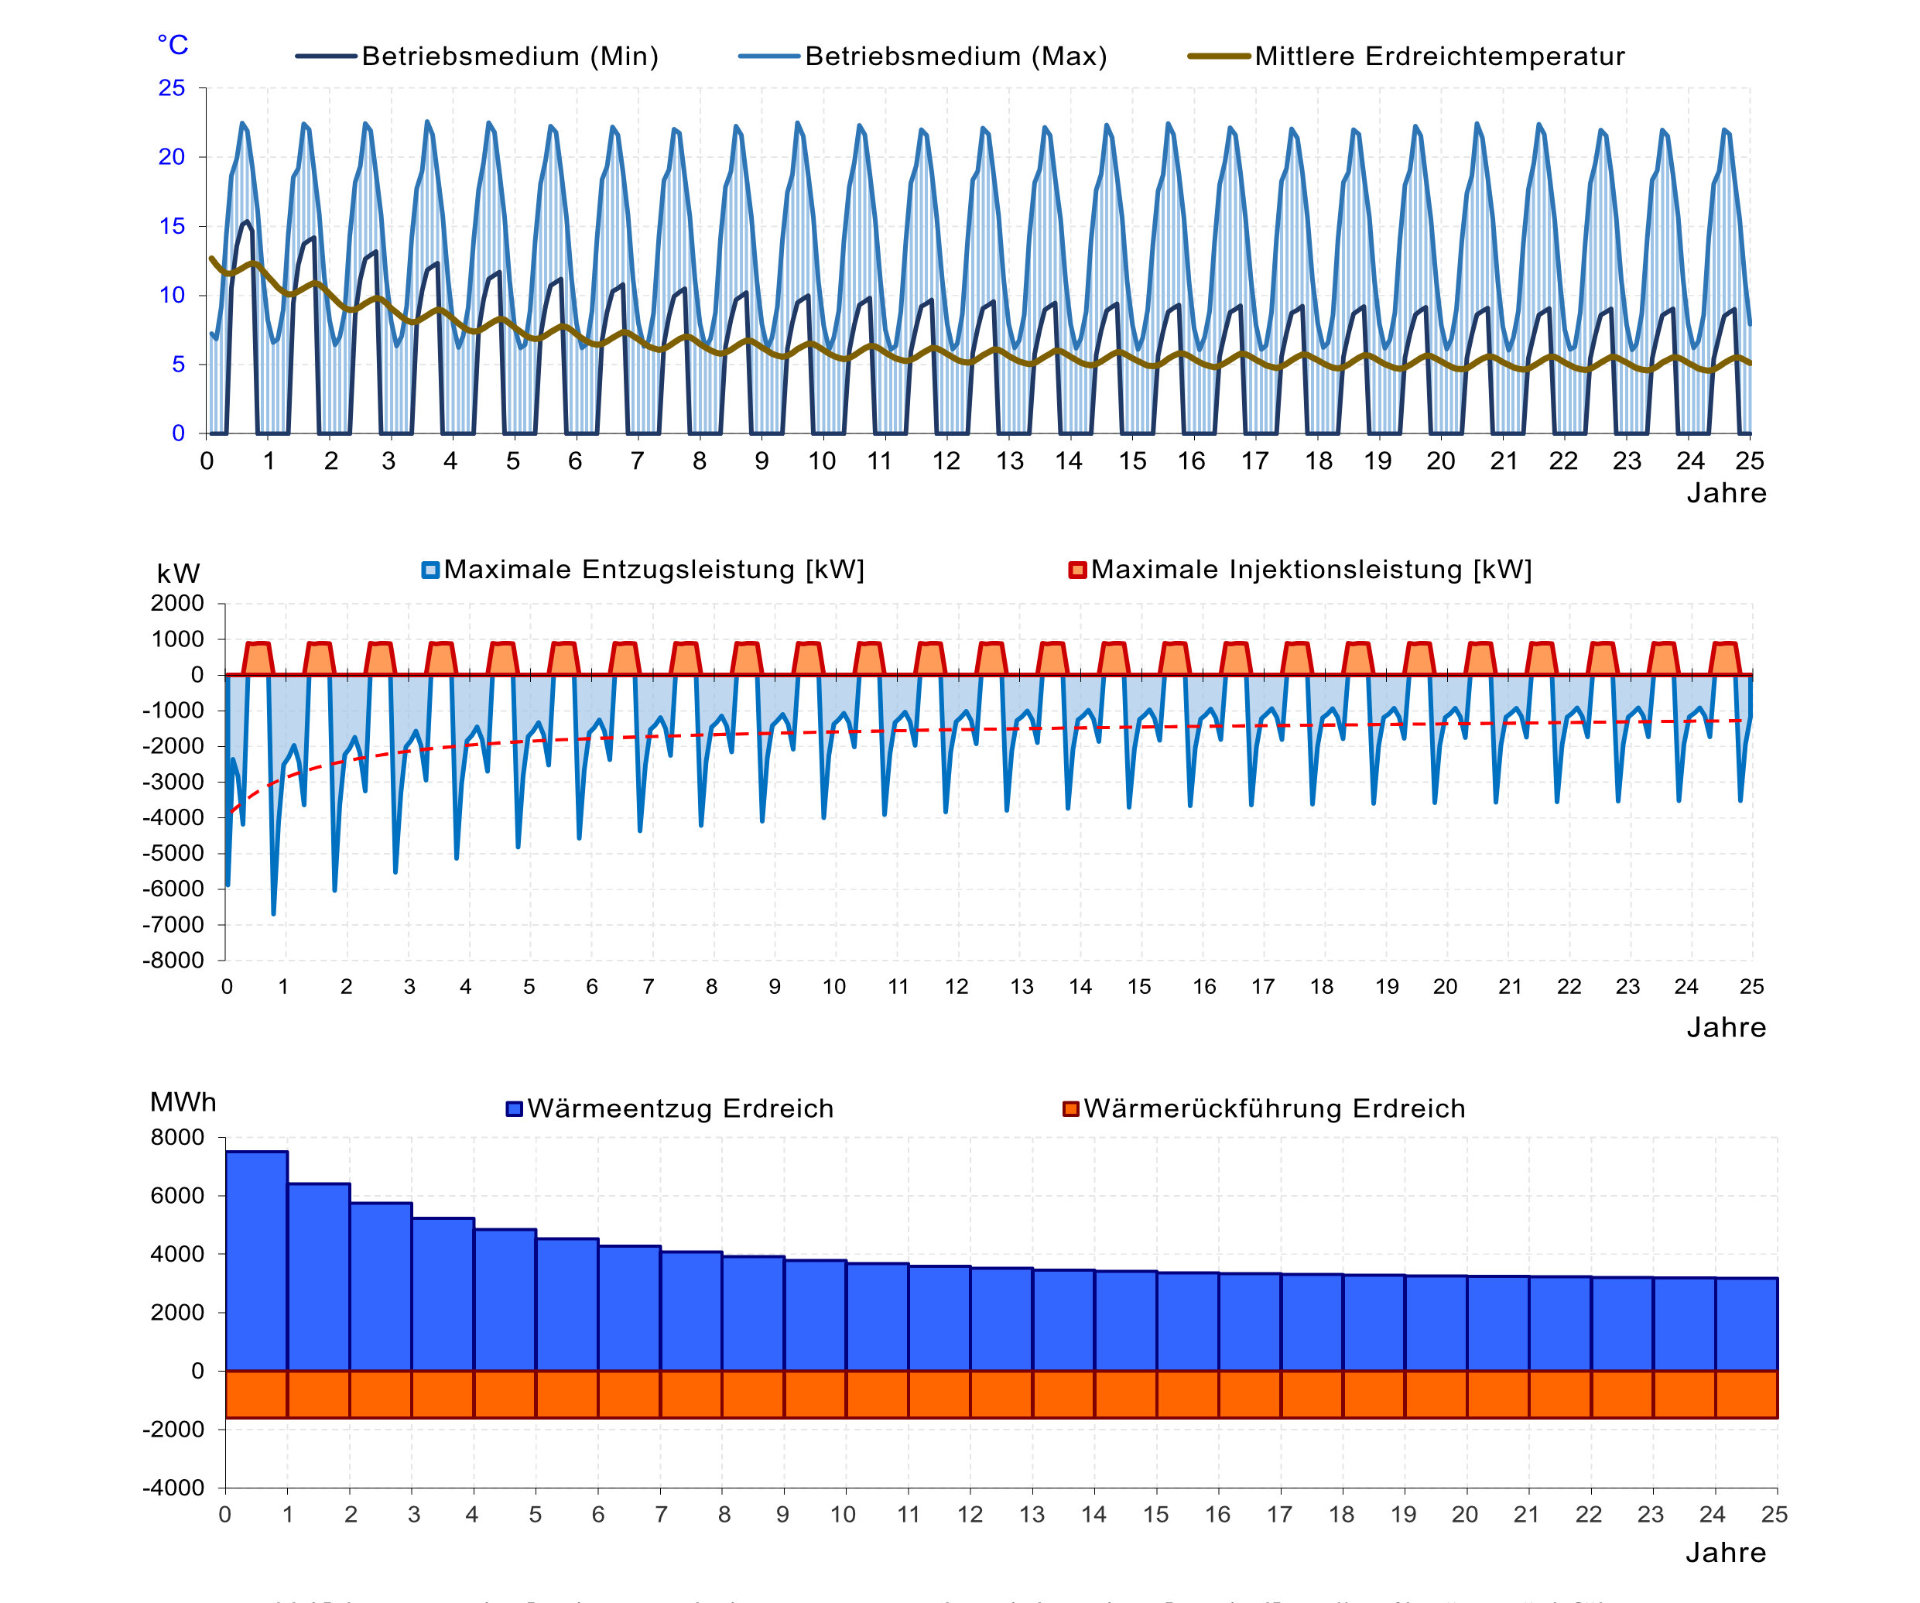Click the Maximale Injektionsleistung [kW] legend label

[1311, 570]
